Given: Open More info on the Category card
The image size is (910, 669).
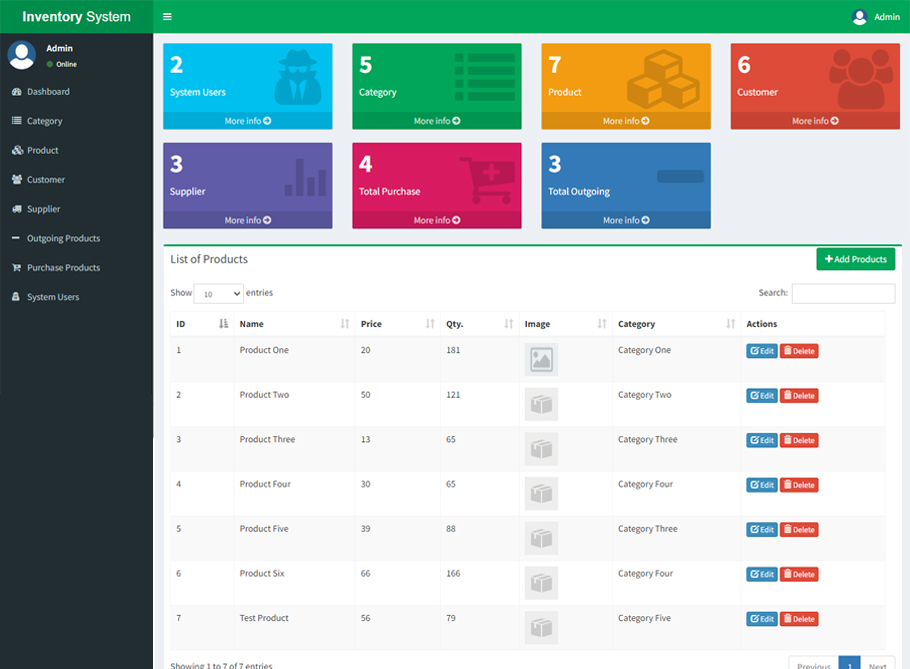Looking at the screenshot, I should pos(436,121).
